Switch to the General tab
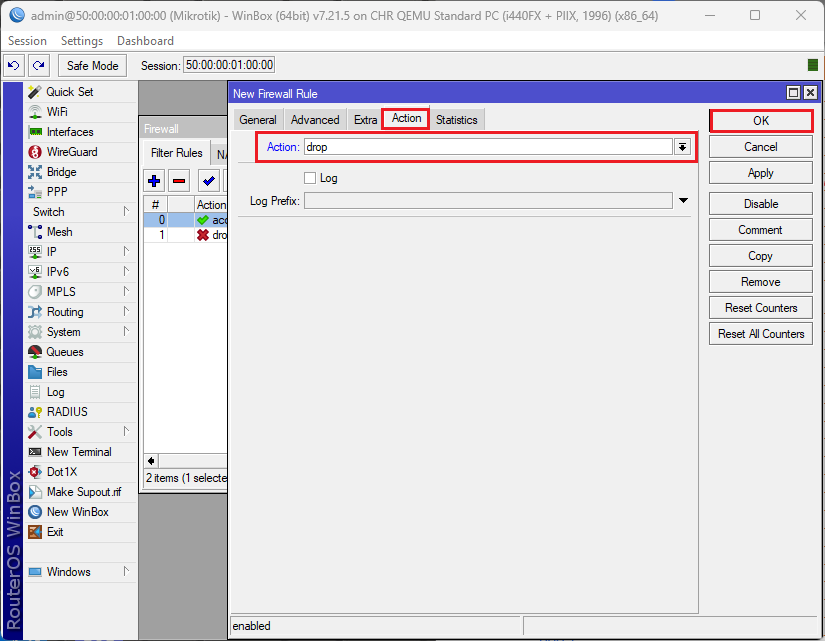The height and width of the screenshot is (641, 825). [x=258, y=120]
